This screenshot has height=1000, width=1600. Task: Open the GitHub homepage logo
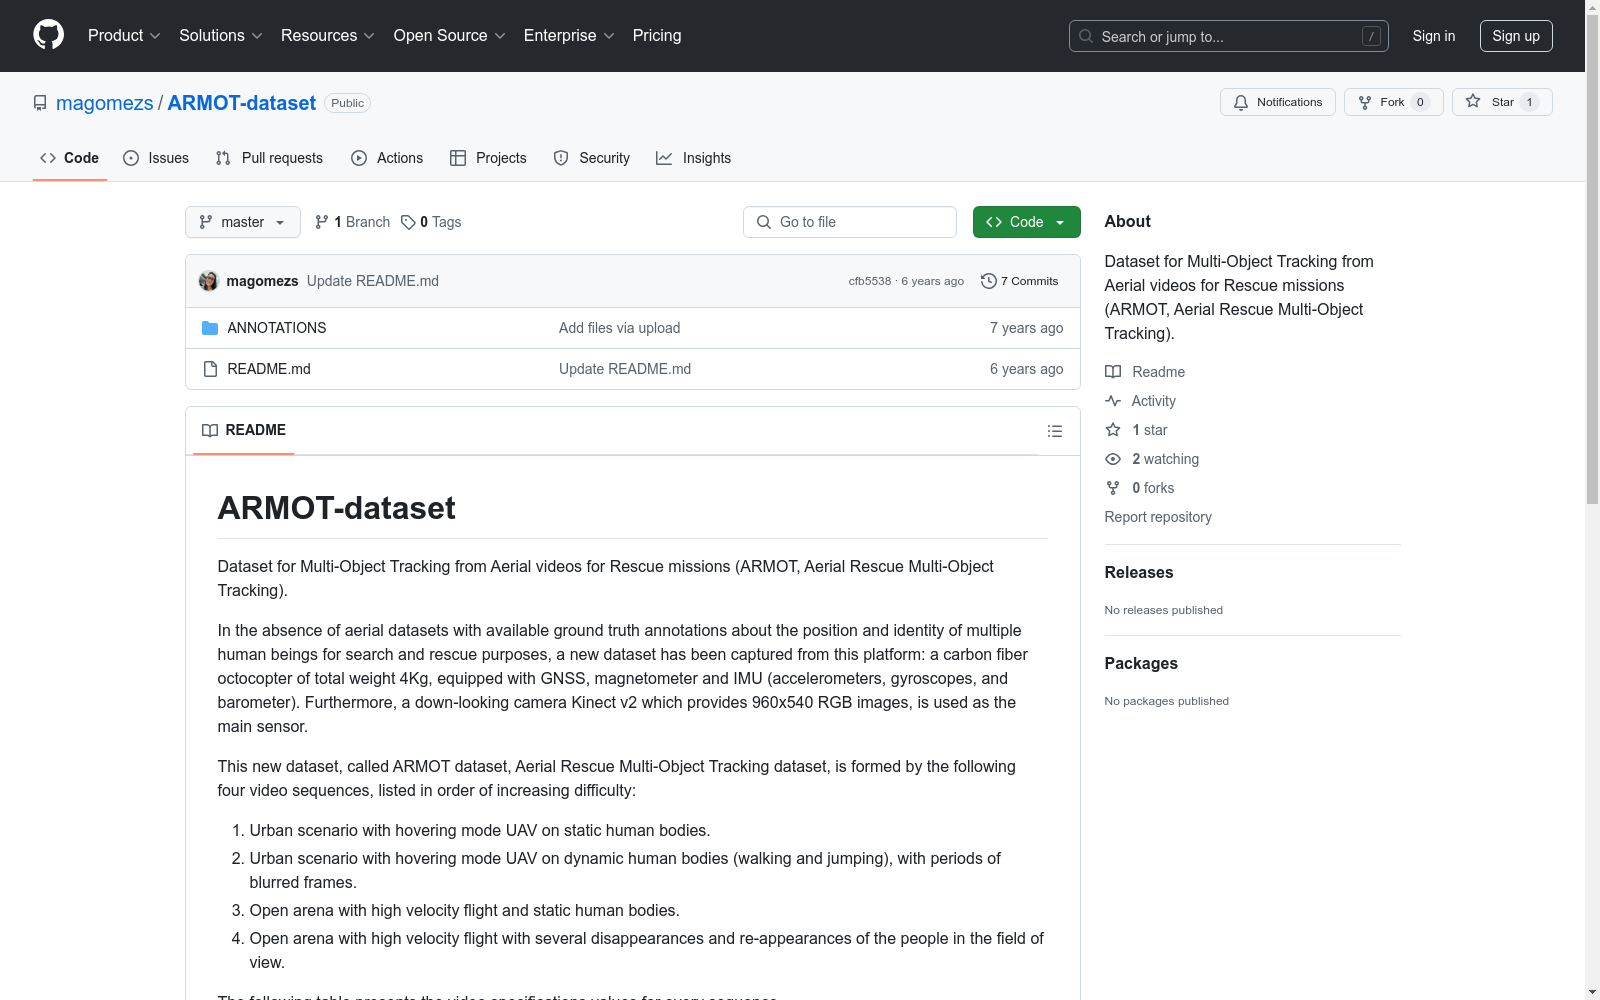[x=48, y=35]
